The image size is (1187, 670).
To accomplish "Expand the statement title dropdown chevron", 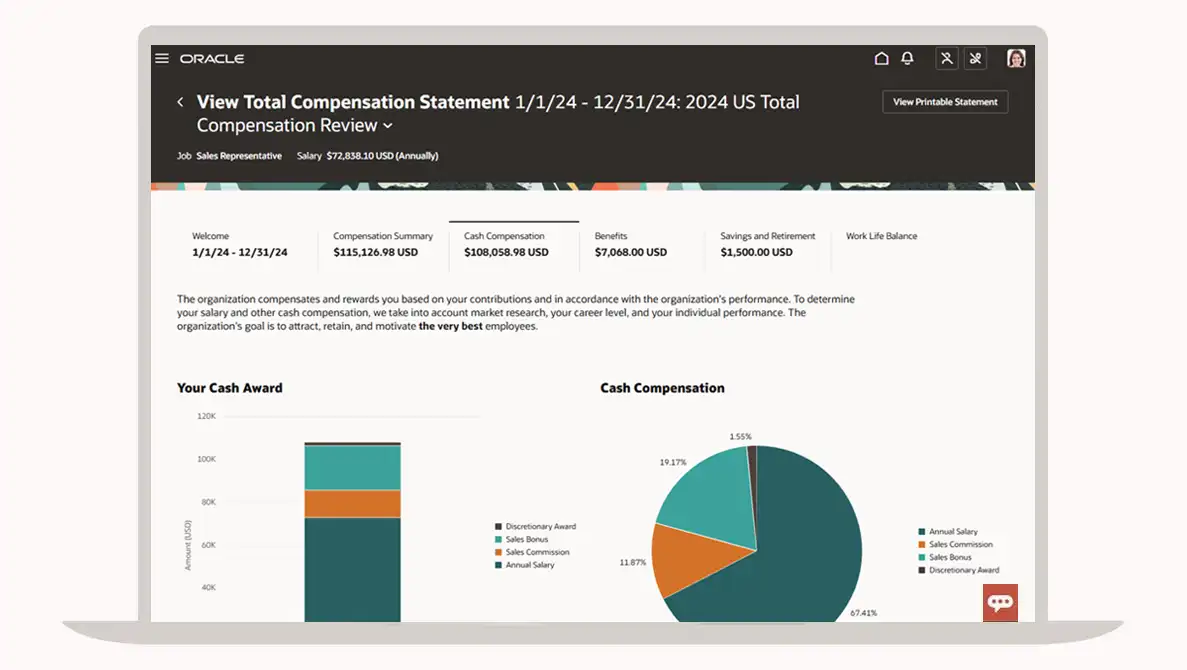I will [x=388, y=126].
